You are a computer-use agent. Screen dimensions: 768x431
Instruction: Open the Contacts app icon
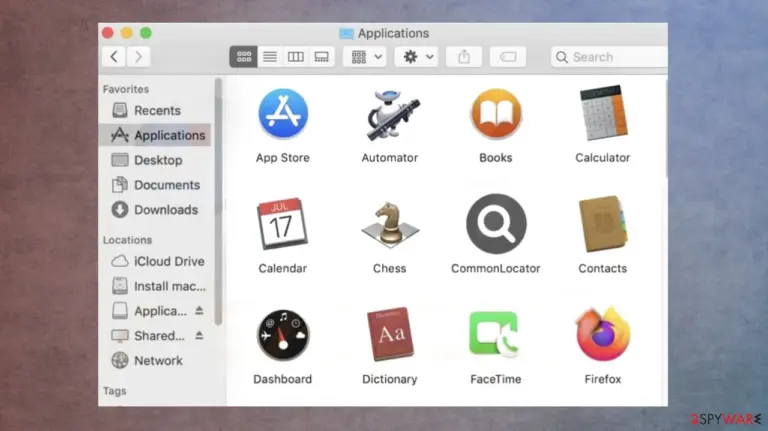(x=603, y=224)
